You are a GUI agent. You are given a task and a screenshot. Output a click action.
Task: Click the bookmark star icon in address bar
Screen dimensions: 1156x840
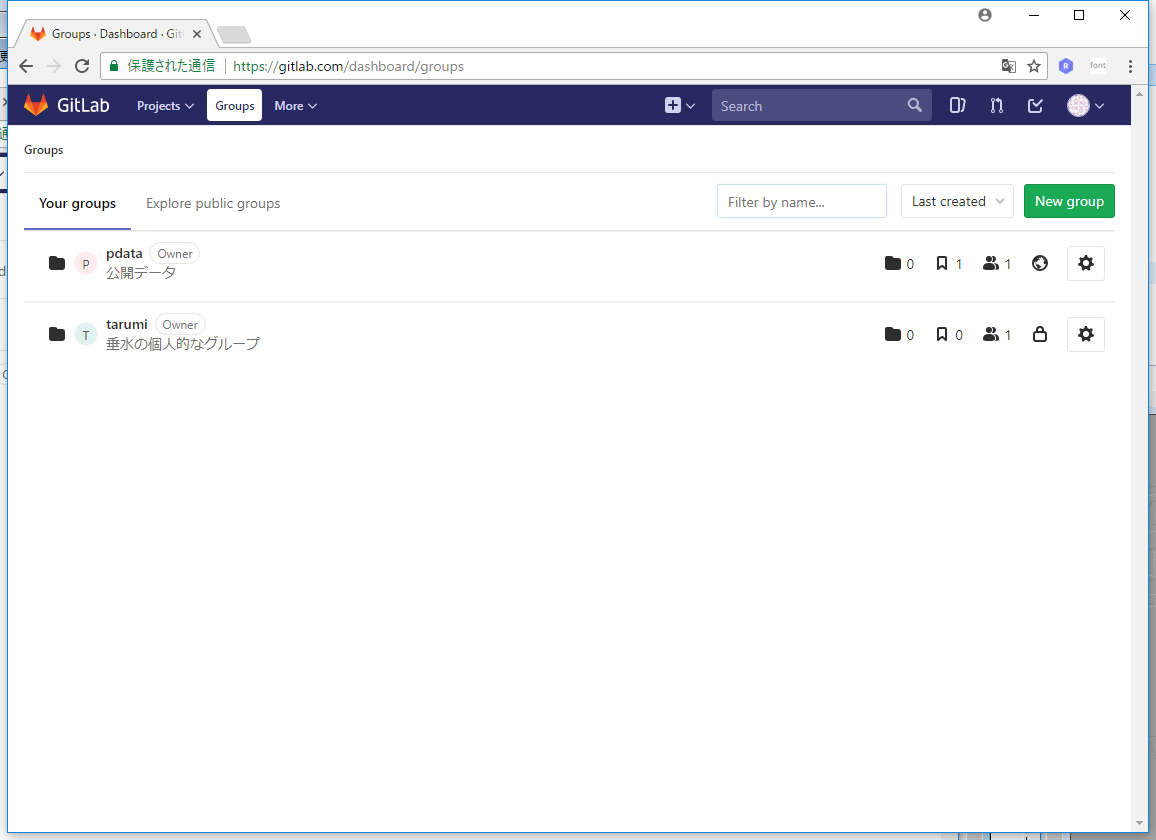click(x=1034, y=66)
